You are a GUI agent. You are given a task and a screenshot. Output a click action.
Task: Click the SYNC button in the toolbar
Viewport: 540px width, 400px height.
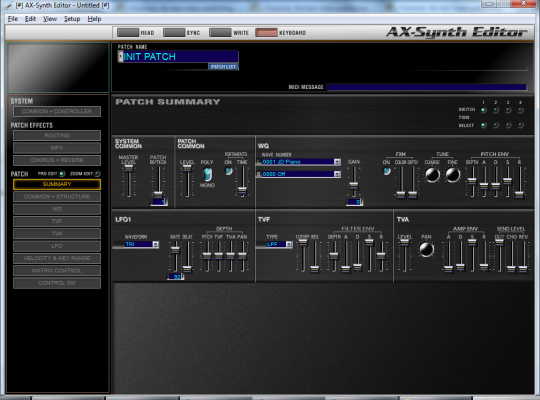(174, 32)
